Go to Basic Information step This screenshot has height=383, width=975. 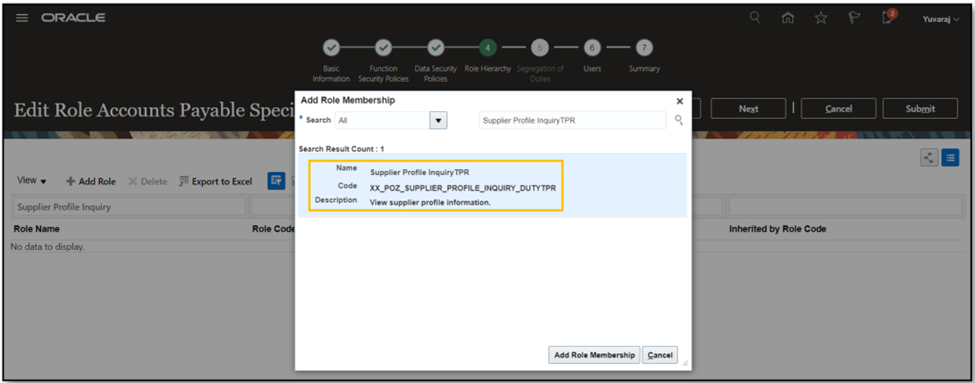(331, 47)
